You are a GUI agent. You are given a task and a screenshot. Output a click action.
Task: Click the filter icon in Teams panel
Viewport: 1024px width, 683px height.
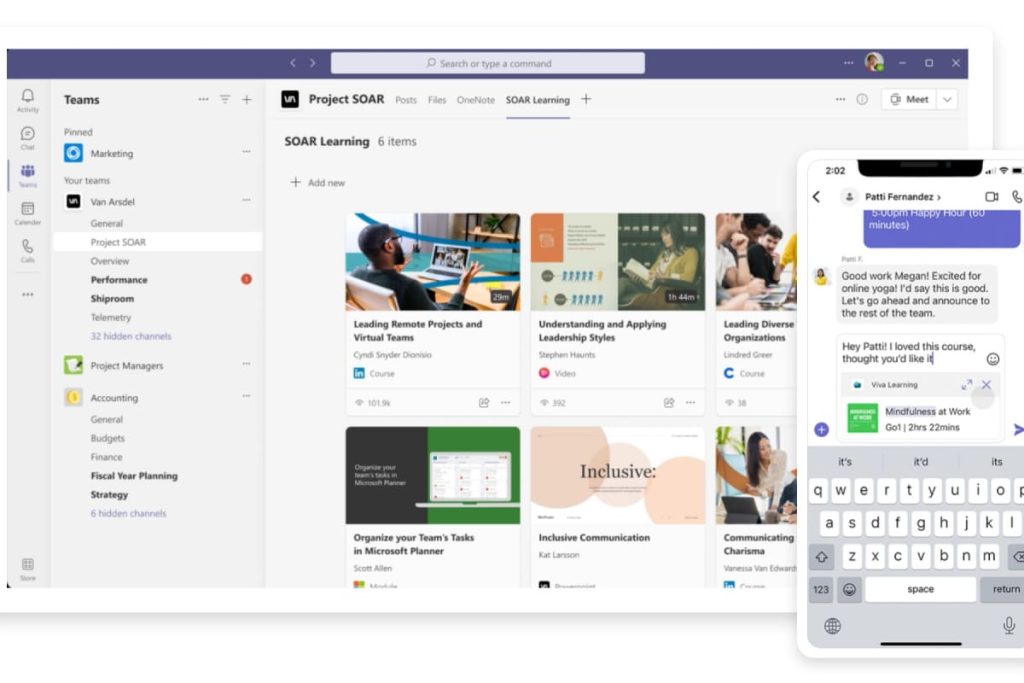[x=225, y=99]
